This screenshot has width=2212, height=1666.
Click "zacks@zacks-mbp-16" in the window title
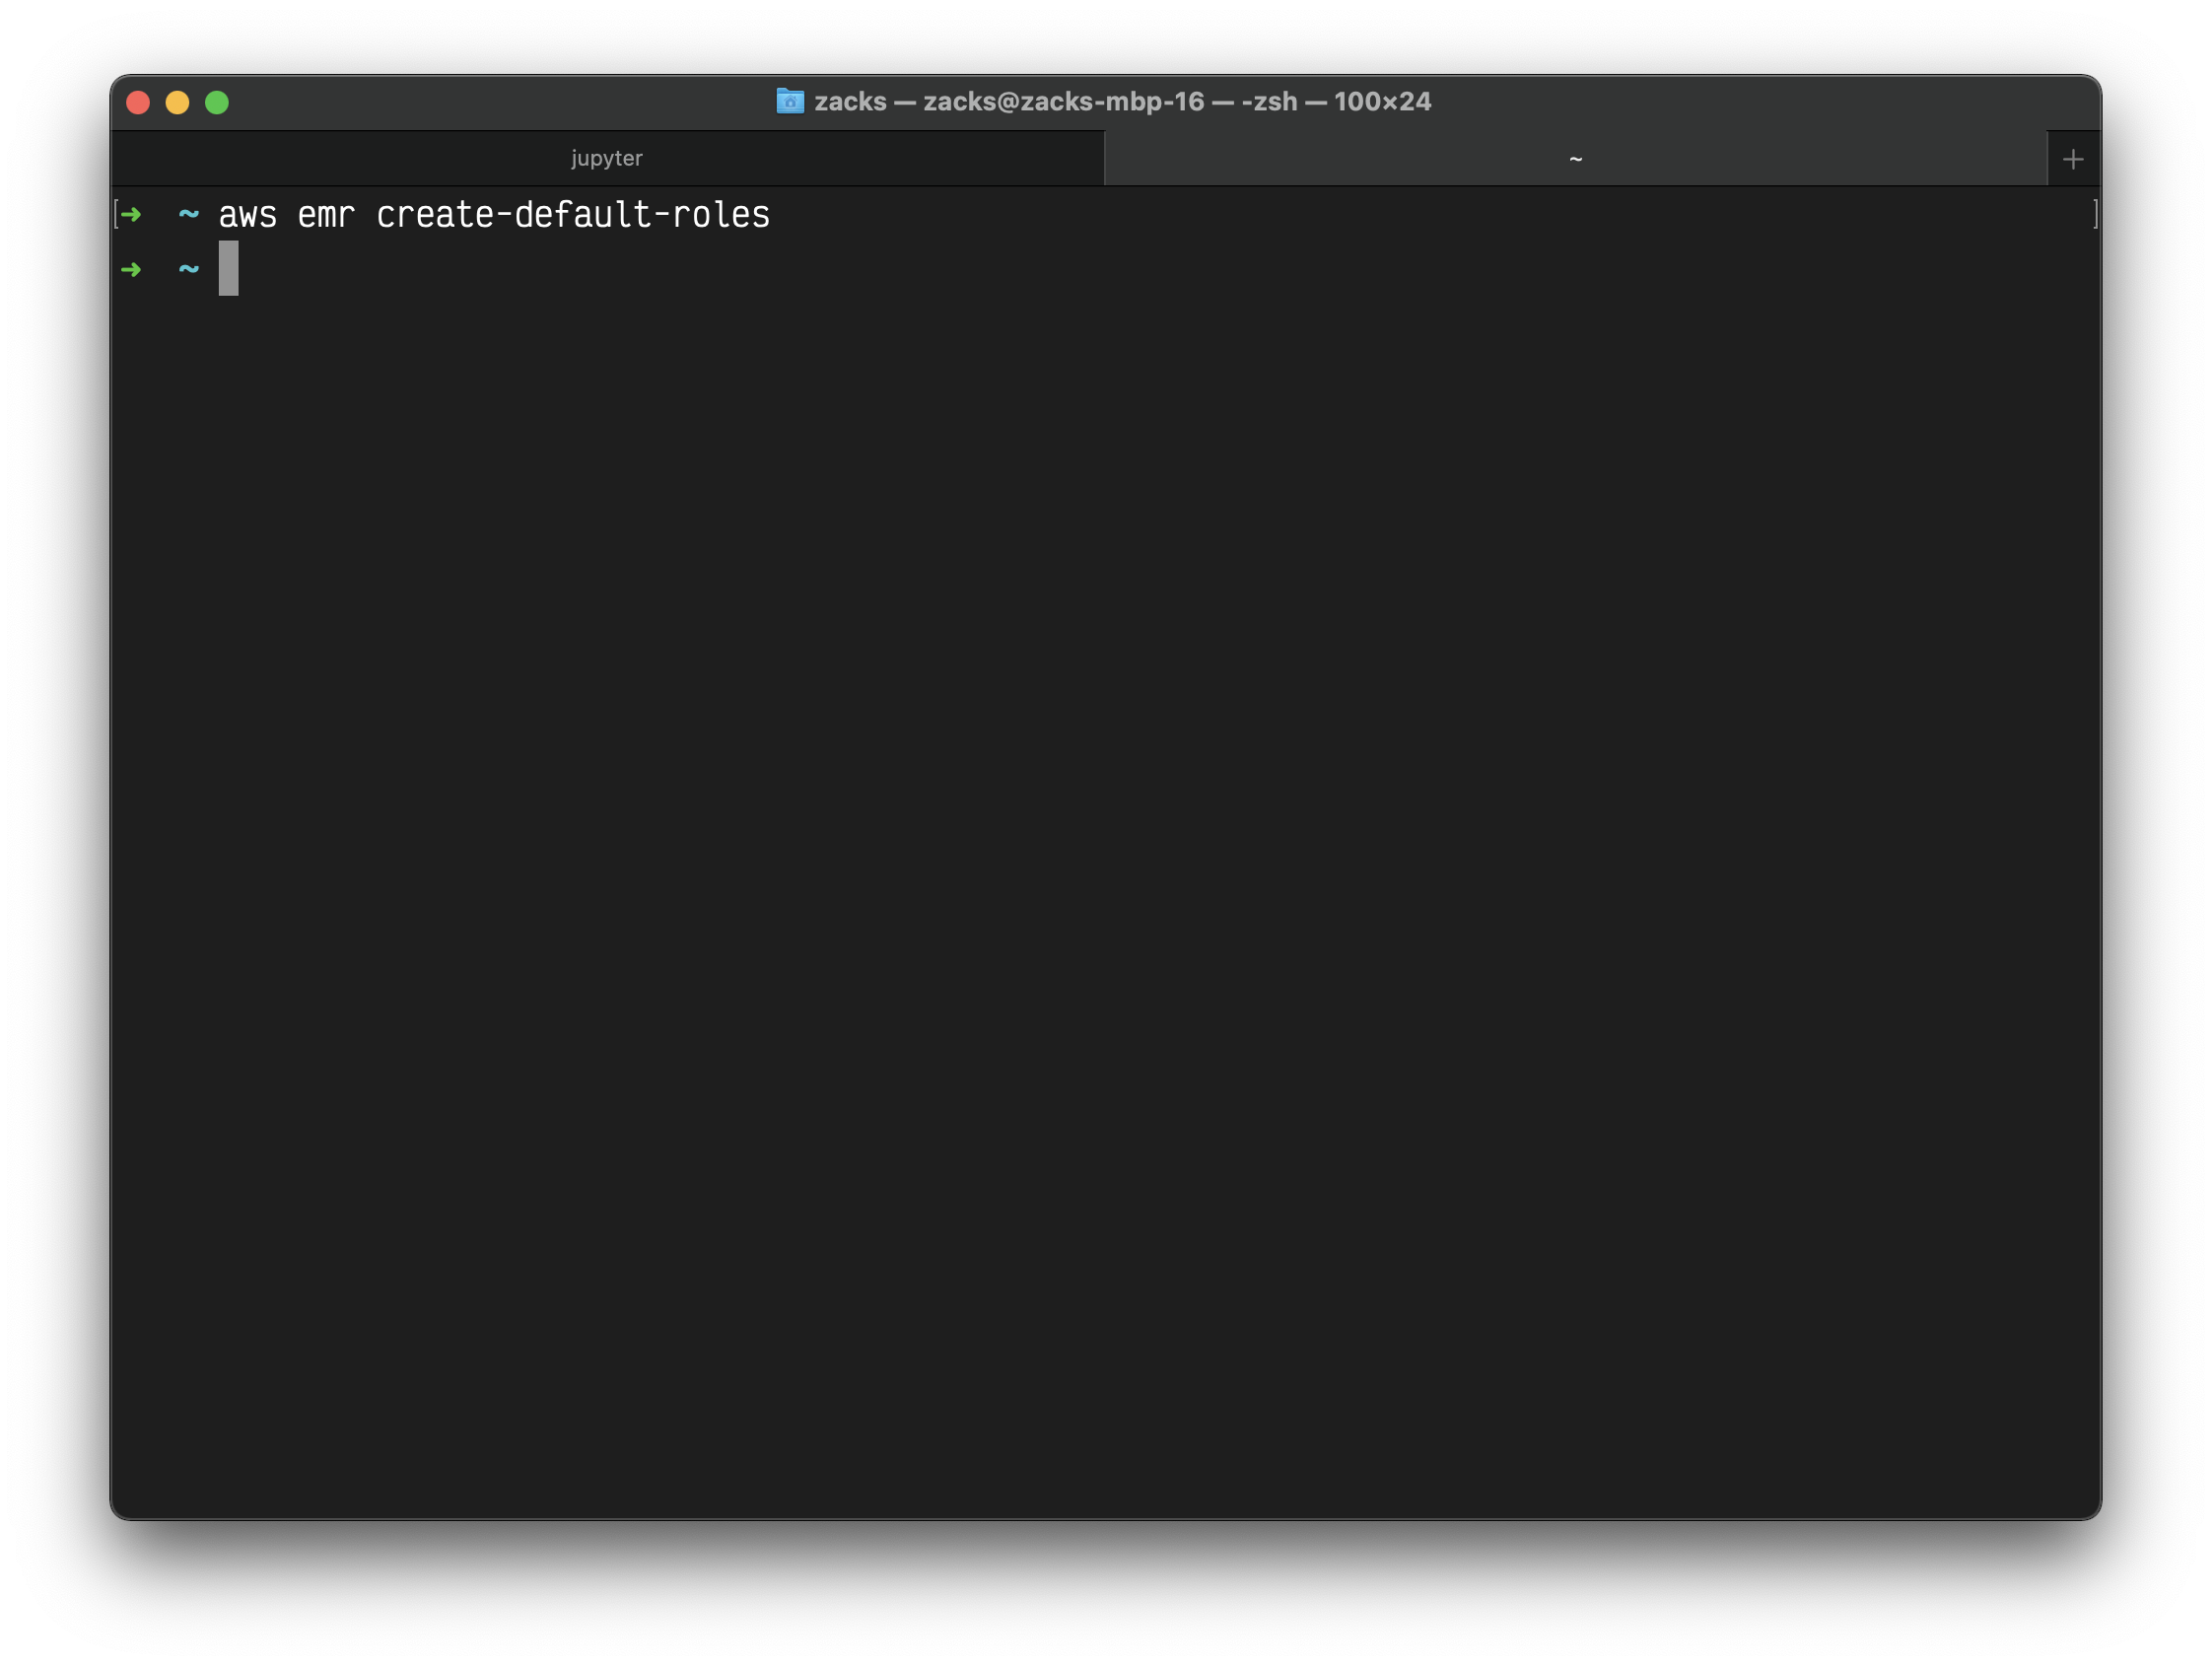pyautogui.click(x=1063, y=102)
